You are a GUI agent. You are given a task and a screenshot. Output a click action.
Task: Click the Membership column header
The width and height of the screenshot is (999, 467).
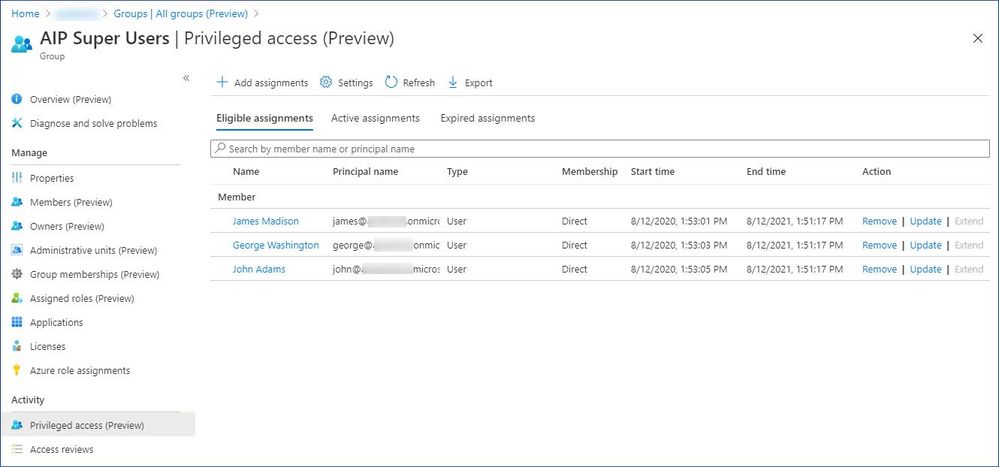[589, 171]
